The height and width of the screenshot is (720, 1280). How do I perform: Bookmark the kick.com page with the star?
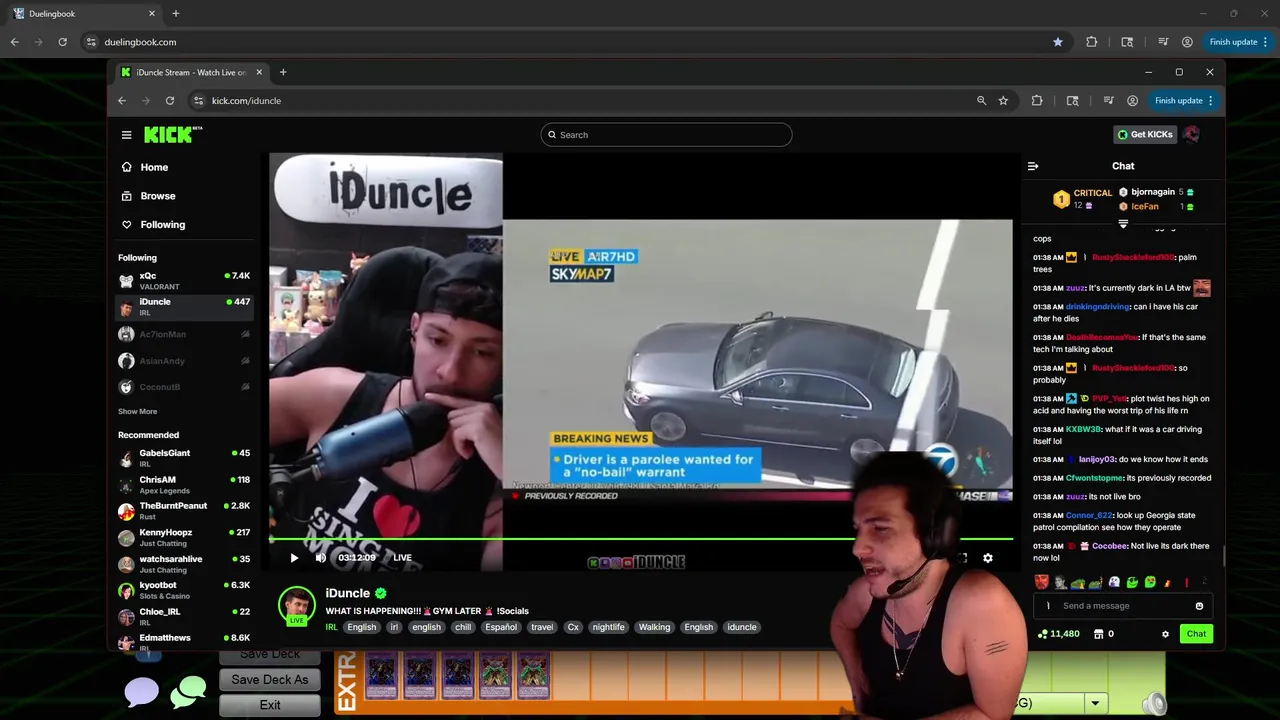(x=1003, y=100)
